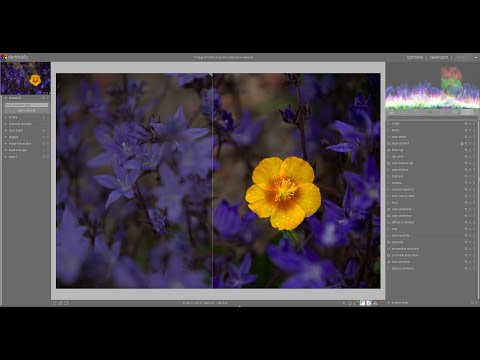Reset the snapshots panel
Image resolution: width=480 pixels, height=360 pixels.
(x=44, y=98)
